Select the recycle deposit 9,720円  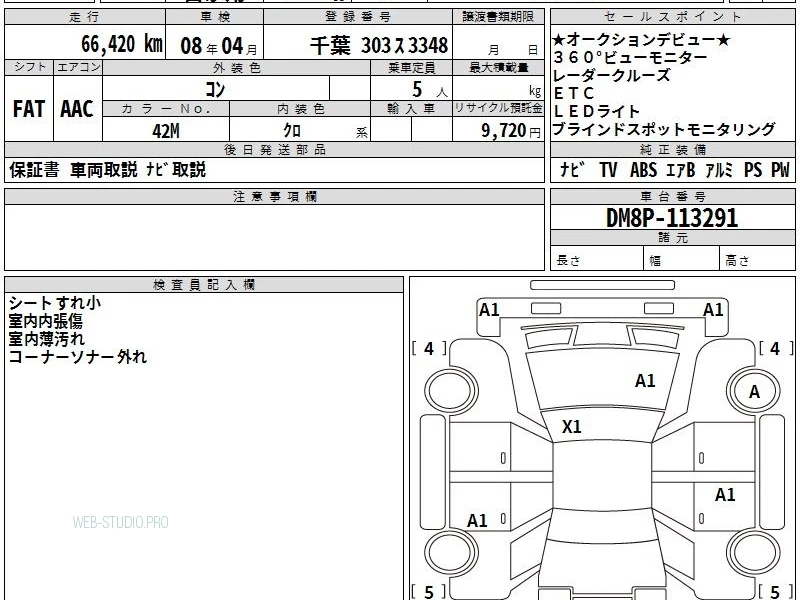(511, 131)
